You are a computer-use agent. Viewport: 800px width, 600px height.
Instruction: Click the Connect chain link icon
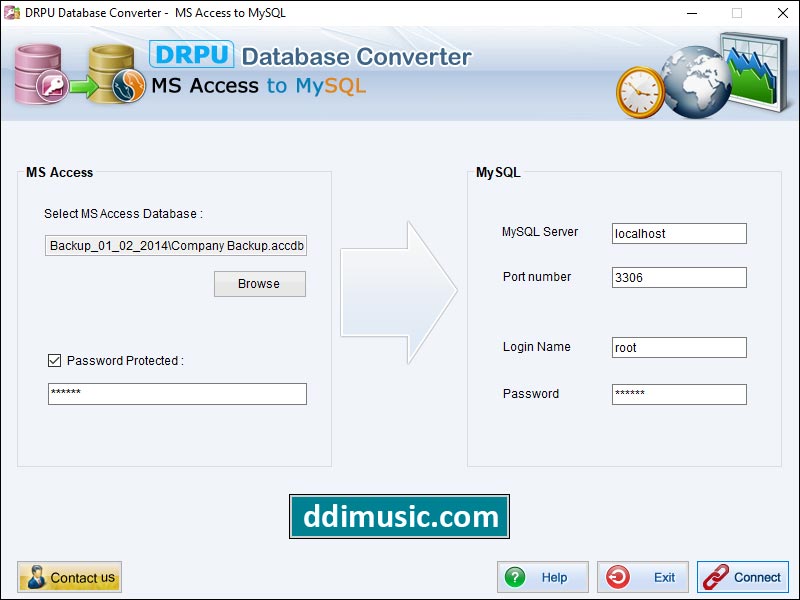[716, 577]
